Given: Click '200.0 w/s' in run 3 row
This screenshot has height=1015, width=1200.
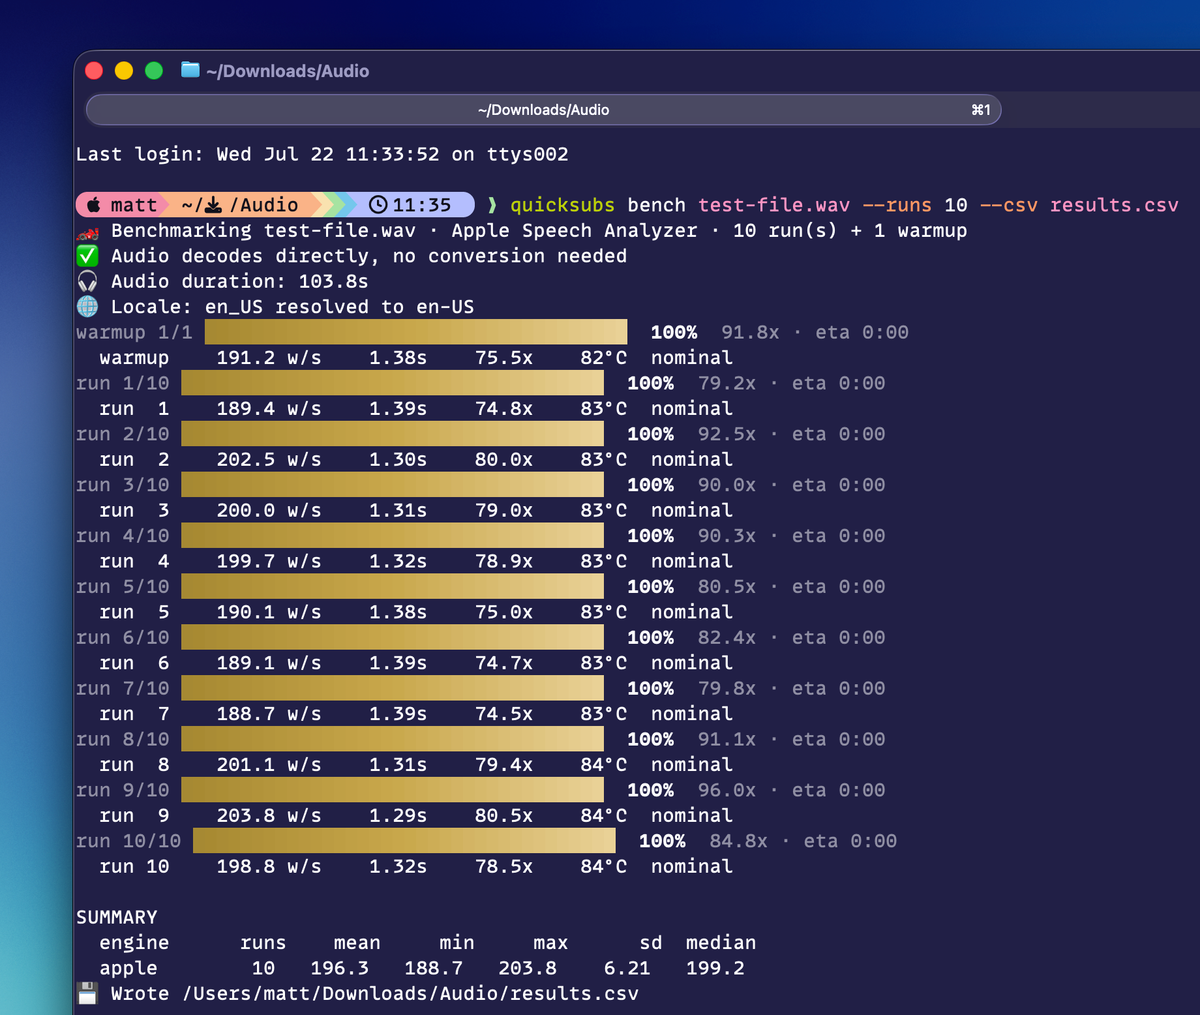Looking at the screenshot, I should click(x=269, y=510).
